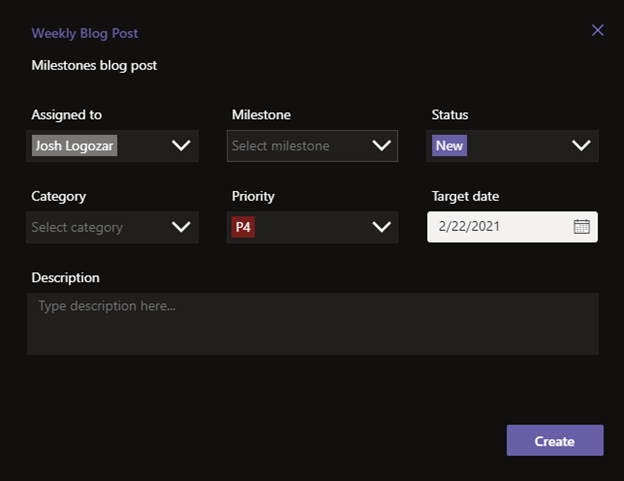Screen dimensions: 624x481
Task: Close the Weekly Blog Post dialog
Action: [597, 30]
